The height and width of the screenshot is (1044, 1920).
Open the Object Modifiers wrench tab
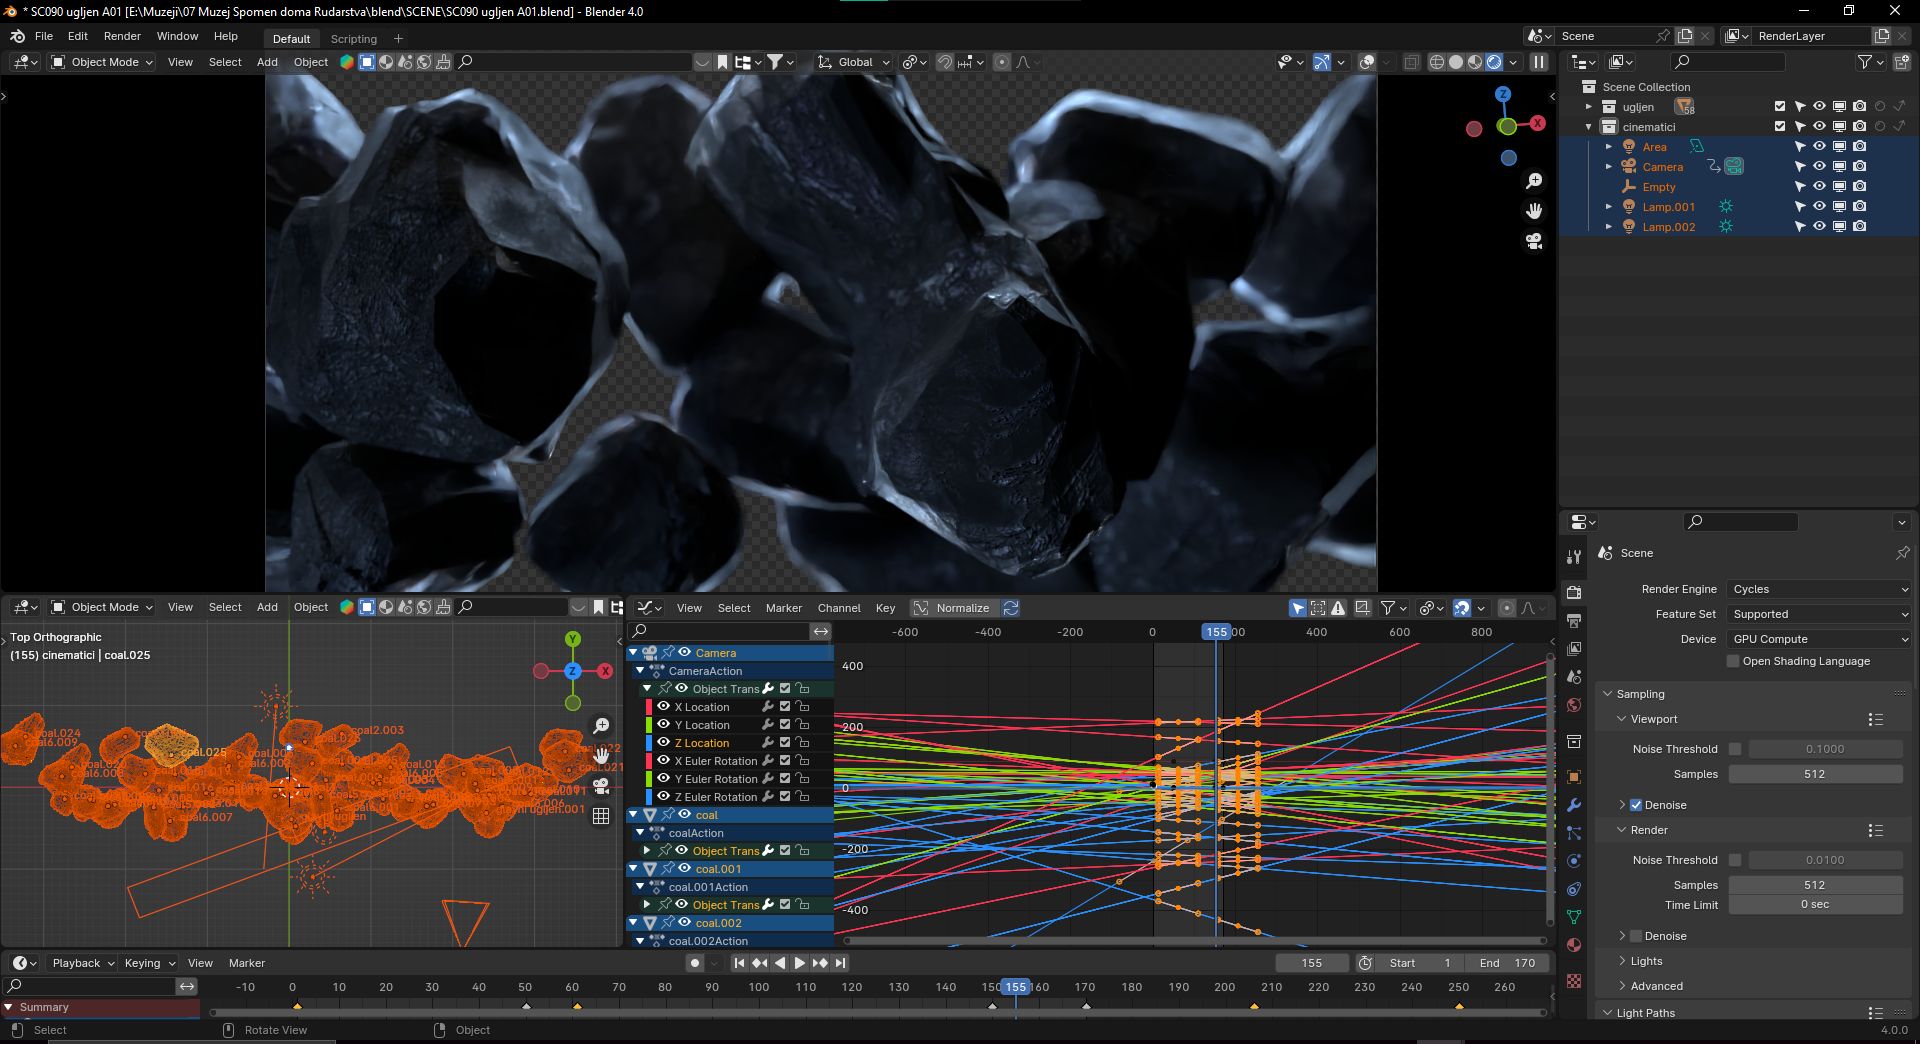pyautogui.click(x=1573, y=805)
